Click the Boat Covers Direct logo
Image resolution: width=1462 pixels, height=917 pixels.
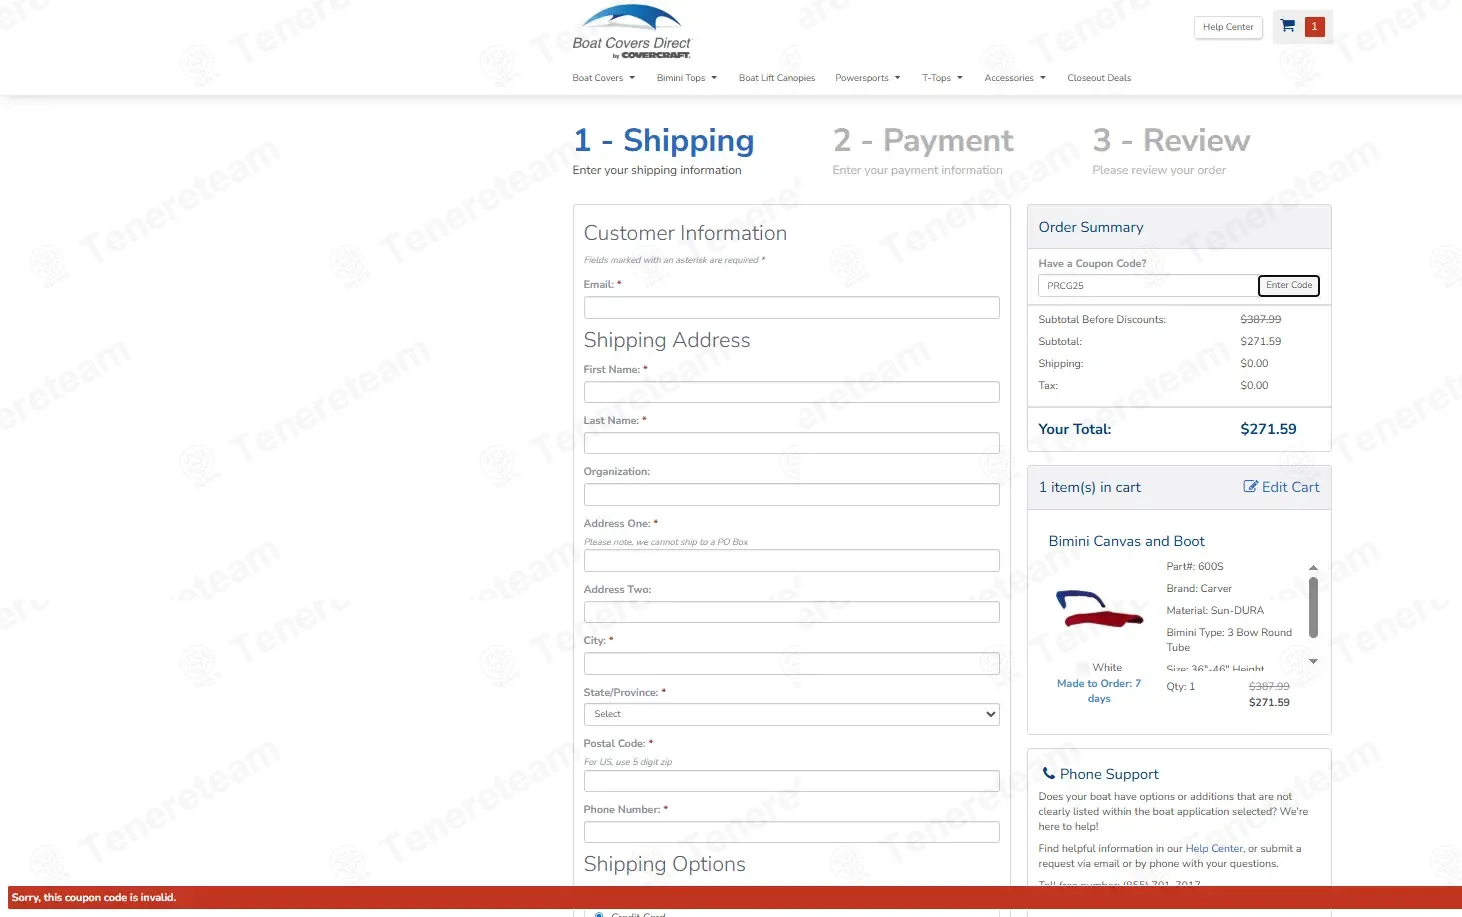(x=631, y=32)
